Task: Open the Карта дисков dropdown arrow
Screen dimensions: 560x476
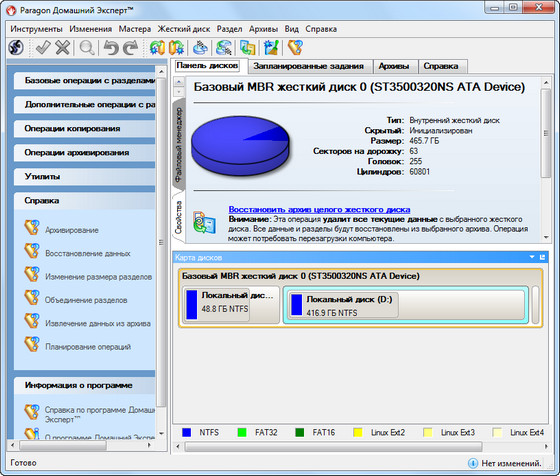Action: 532,257
